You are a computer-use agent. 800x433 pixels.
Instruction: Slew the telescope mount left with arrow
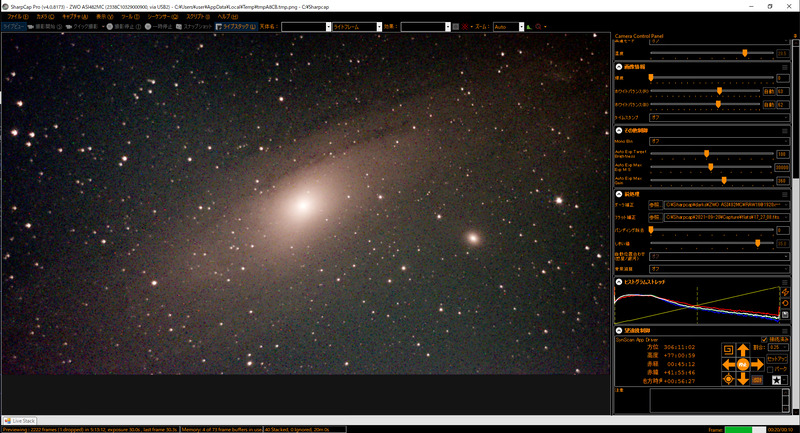(729, 365)
